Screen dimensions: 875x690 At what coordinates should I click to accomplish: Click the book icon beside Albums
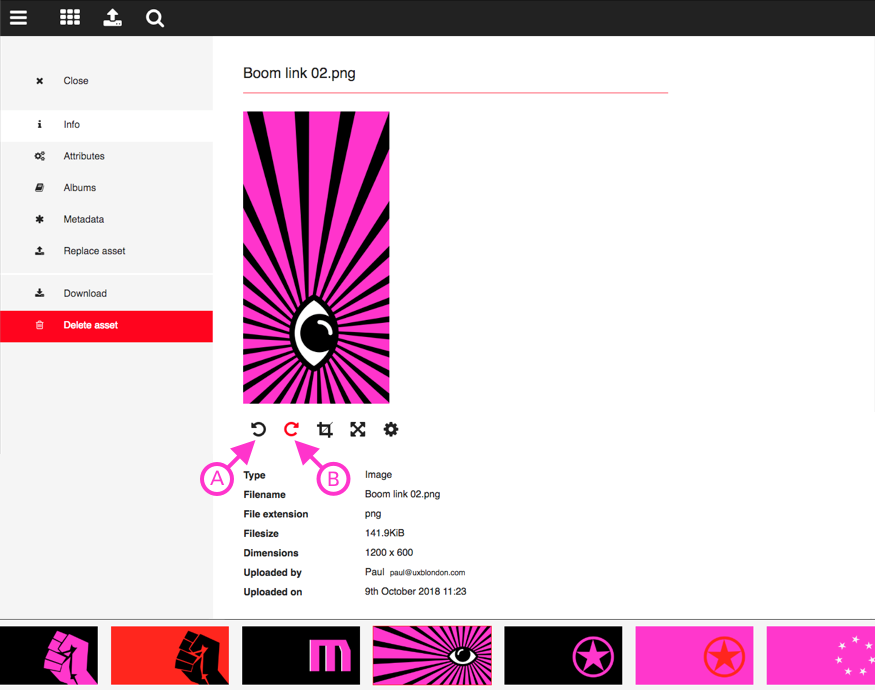click(40, 188)
